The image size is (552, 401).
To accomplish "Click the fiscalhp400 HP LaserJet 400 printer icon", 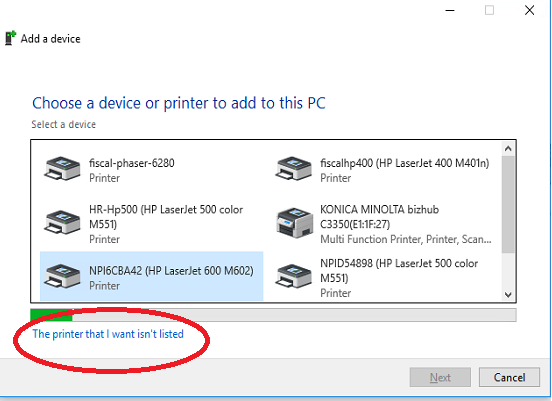I will click(293, 169).
